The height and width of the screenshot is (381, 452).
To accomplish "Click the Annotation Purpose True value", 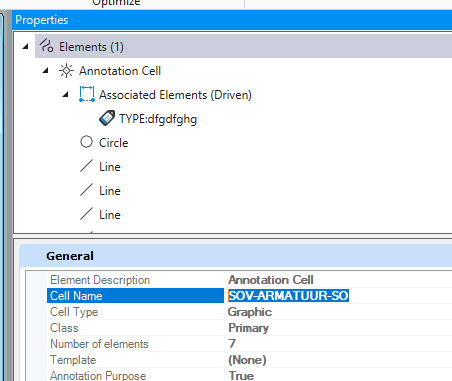I will tap(241, 376).
